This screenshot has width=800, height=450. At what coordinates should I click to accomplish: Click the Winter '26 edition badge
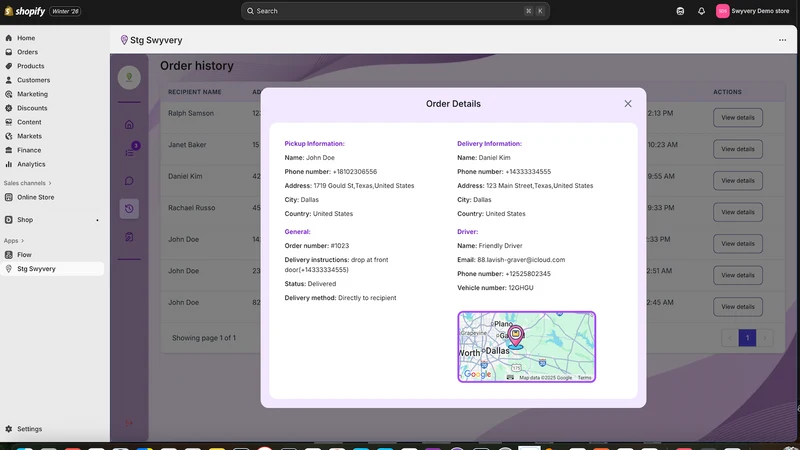65,11
